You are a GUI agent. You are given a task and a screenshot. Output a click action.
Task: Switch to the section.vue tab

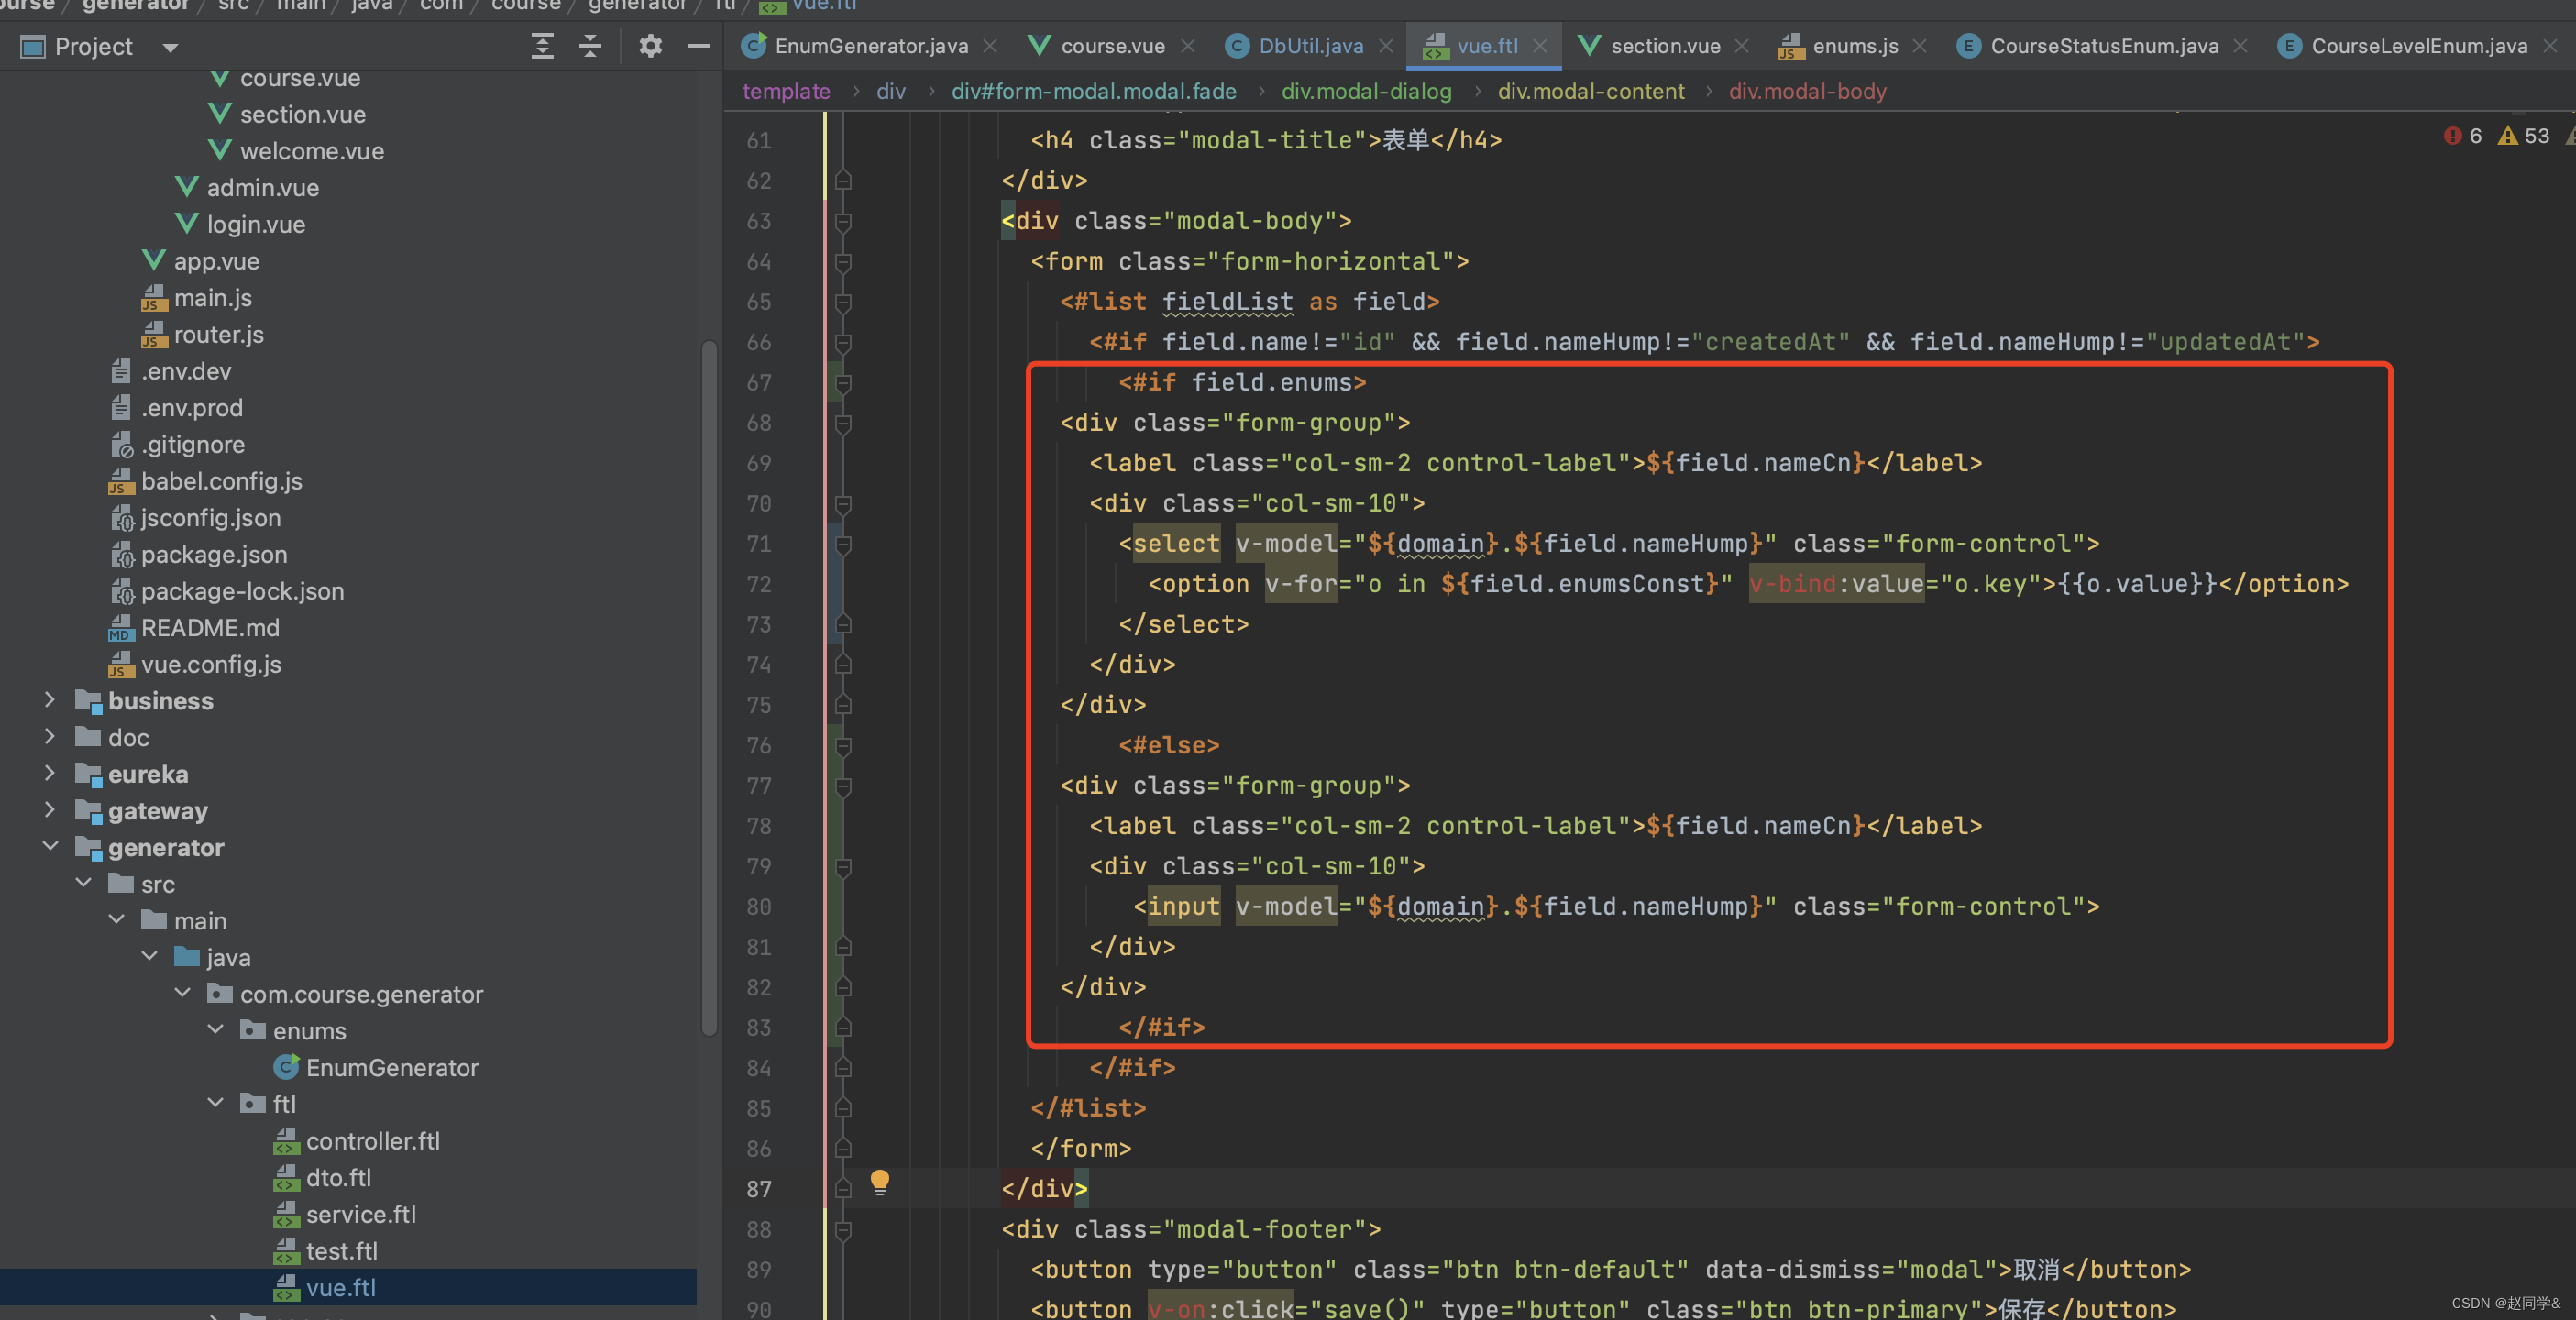[1664, 46]
